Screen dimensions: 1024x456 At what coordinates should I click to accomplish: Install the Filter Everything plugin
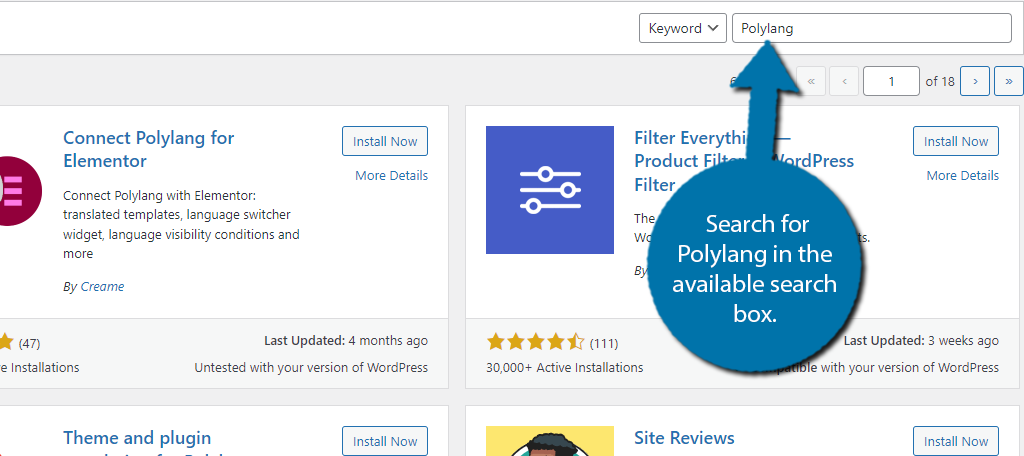[955, 141]
